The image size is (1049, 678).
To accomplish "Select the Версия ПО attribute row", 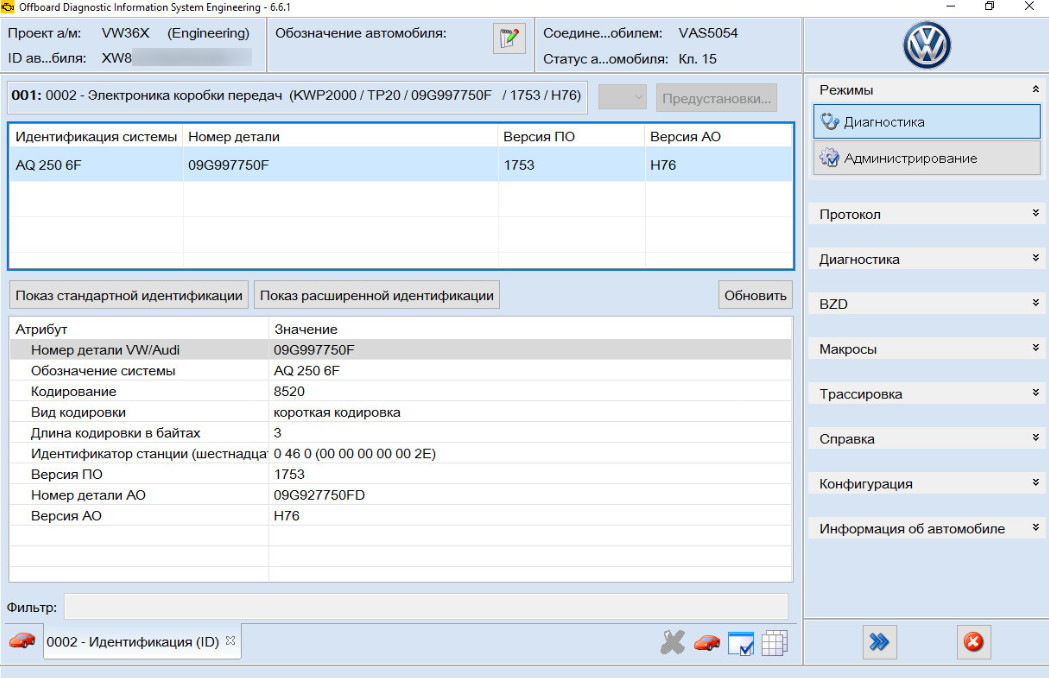I will tap(400, 475).
